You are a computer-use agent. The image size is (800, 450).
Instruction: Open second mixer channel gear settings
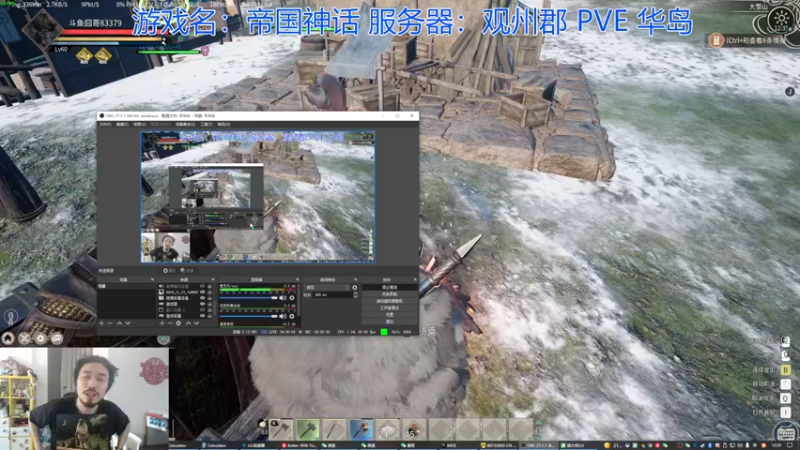point(292,316)
